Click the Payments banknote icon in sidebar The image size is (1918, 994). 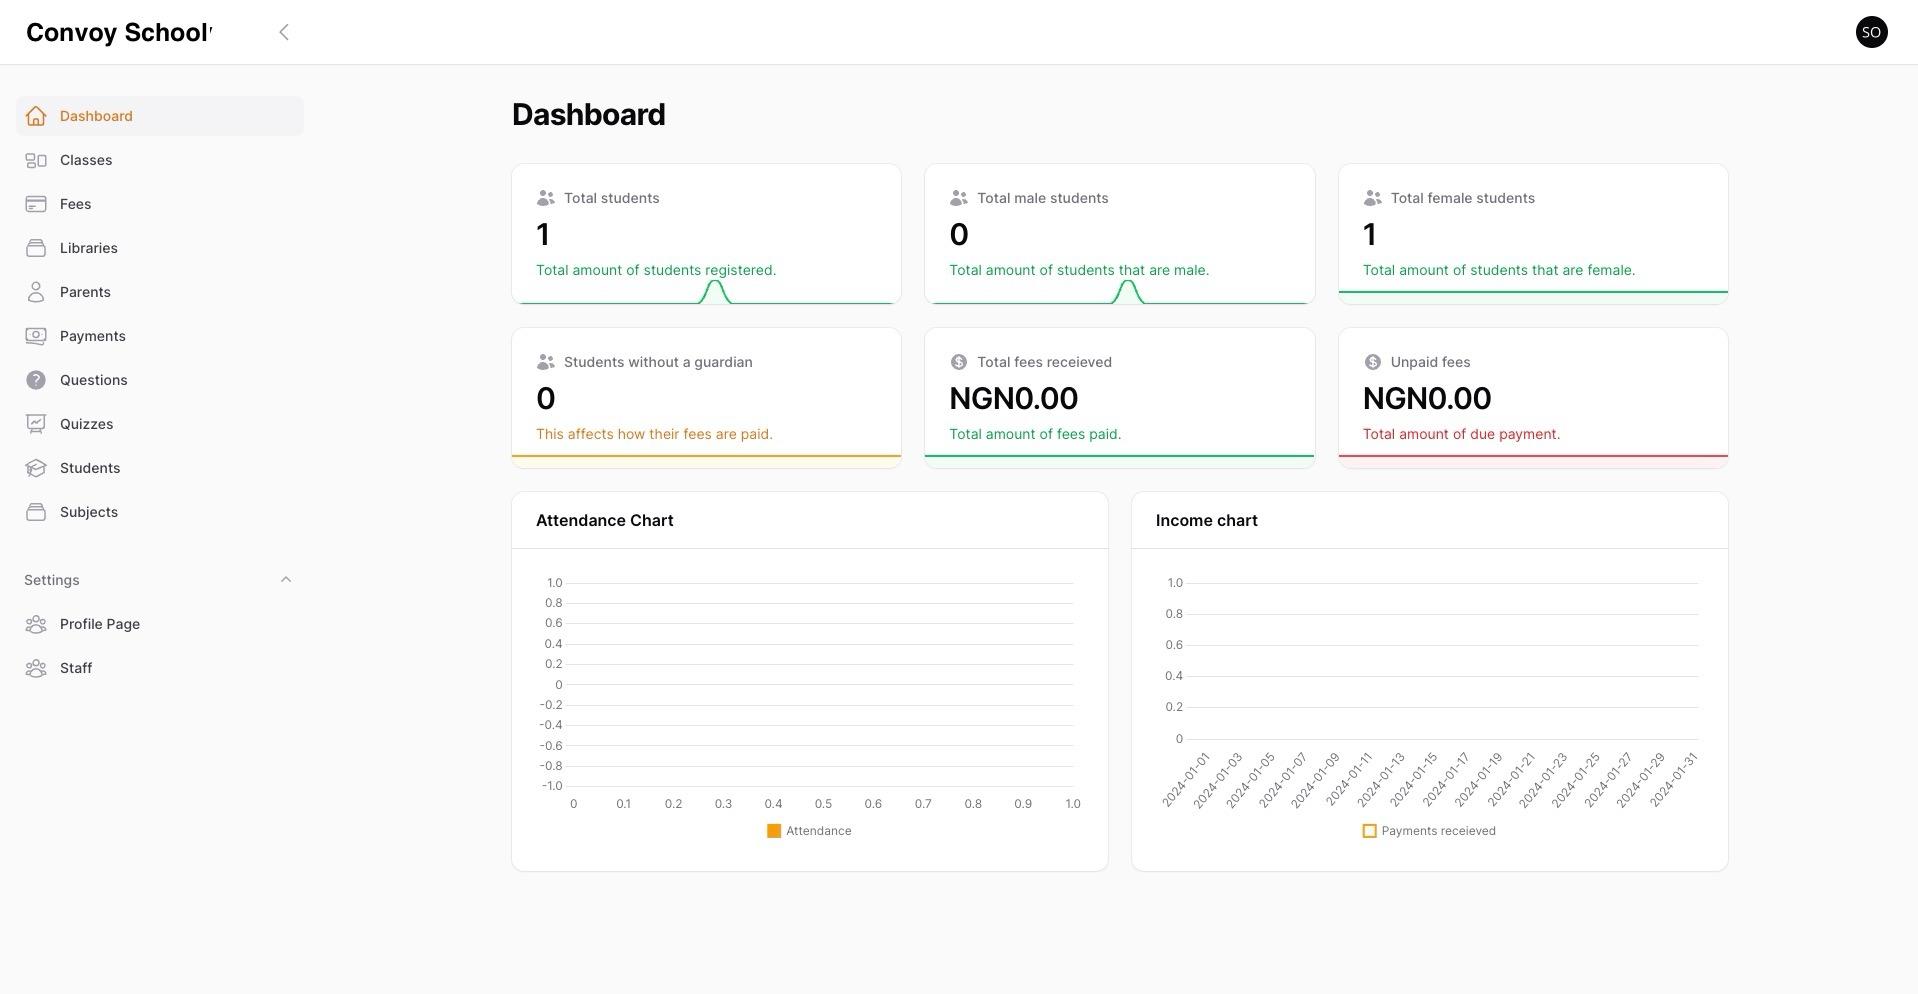[36, 336]
